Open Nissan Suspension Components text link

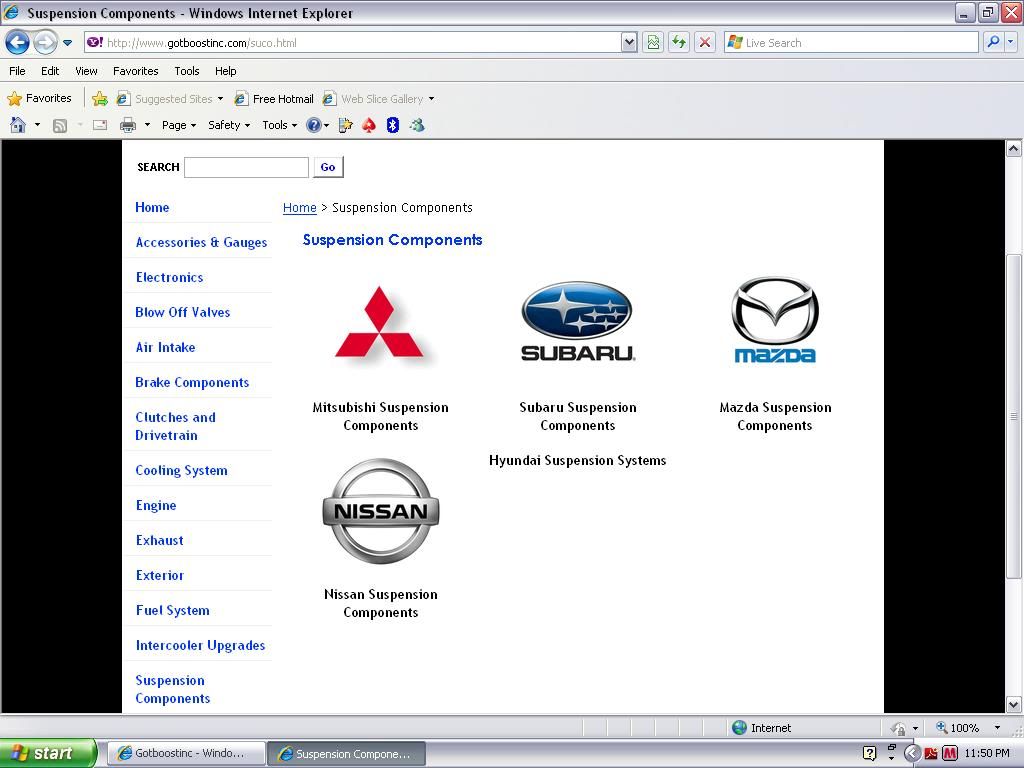coord(381,603)
